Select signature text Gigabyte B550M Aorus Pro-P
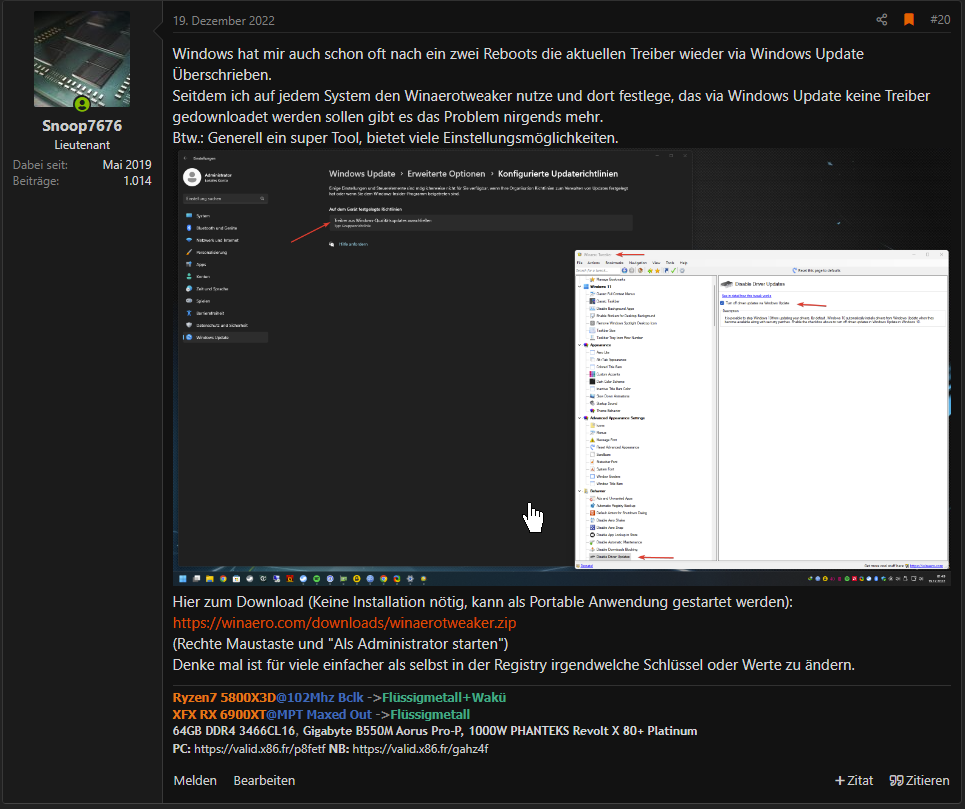The height and width of the screenshot is (809, 965). (382, 731)
